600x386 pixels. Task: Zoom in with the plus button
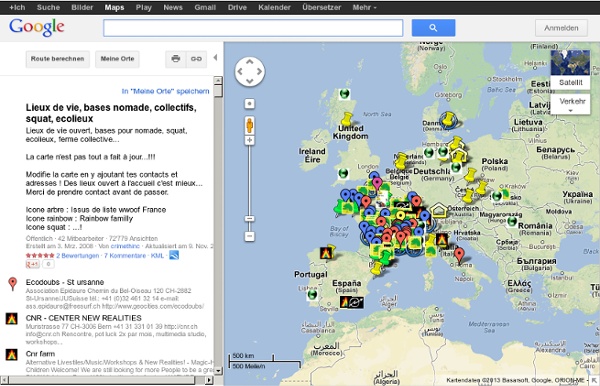click(x=249, y=140)
